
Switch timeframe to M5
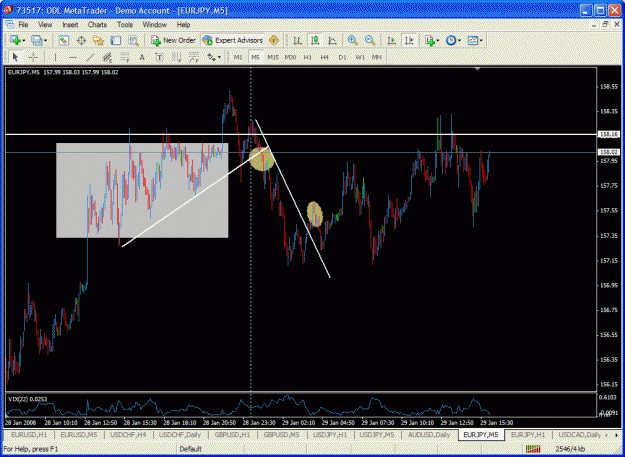(x=256, y=57)
